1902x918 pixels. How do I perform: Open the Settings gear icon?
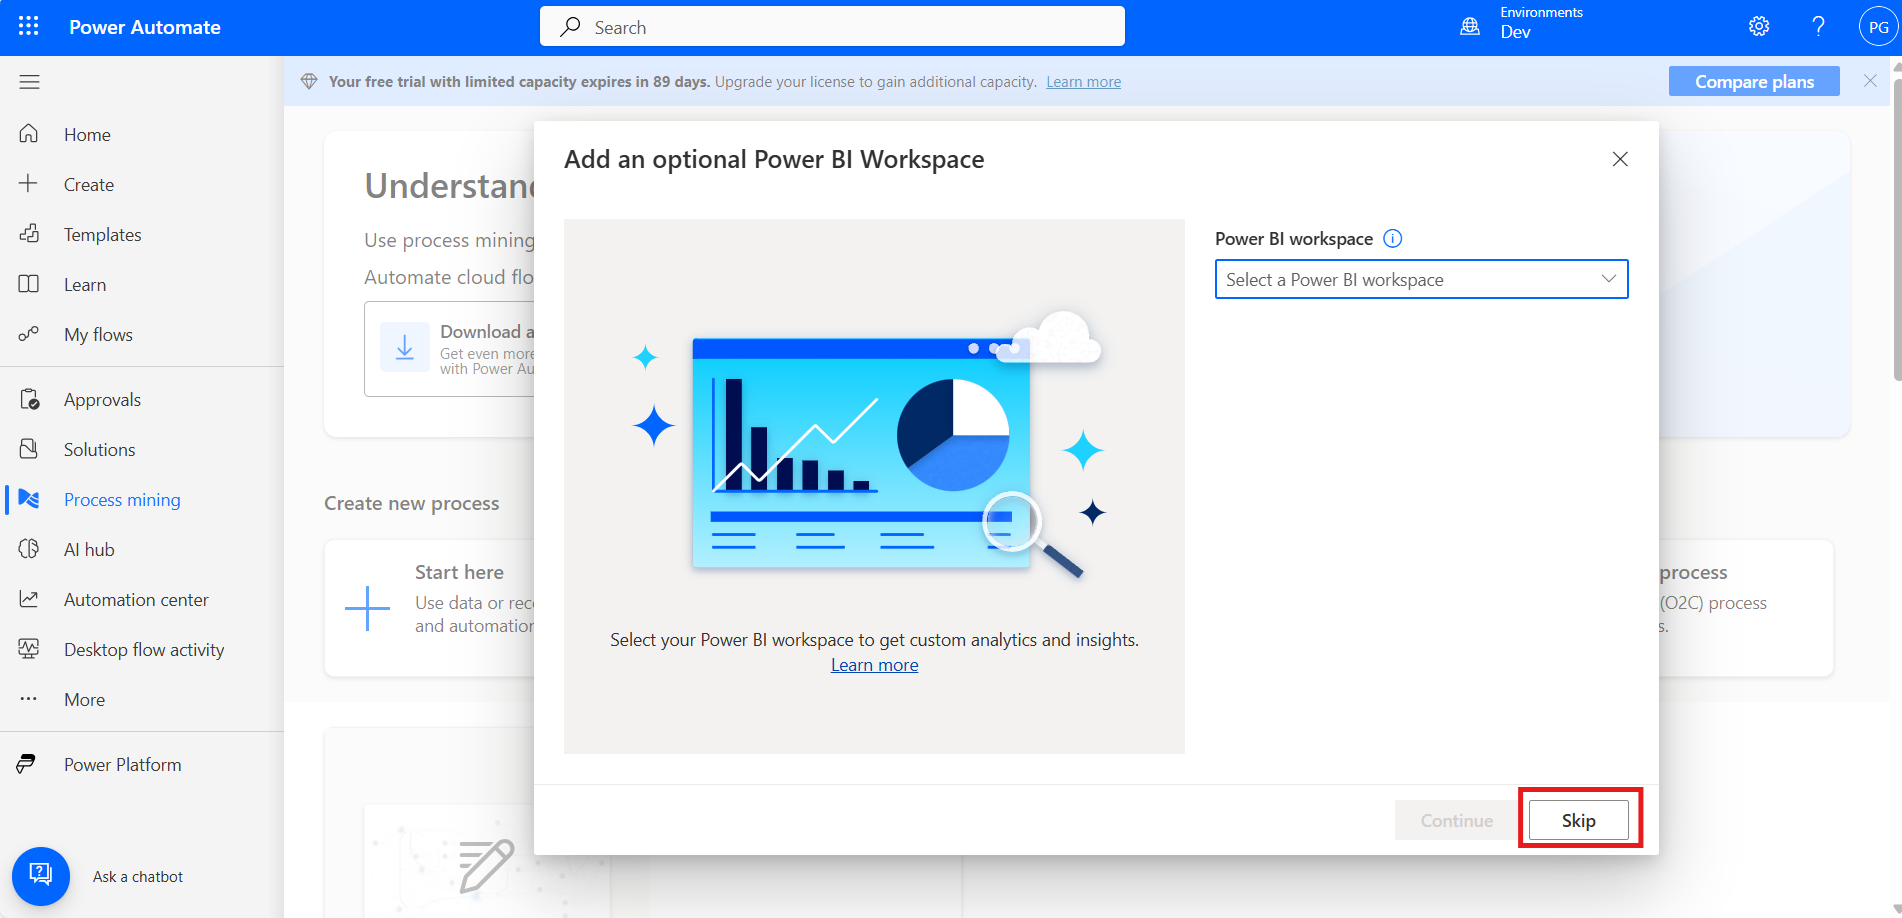[1759, 27]
